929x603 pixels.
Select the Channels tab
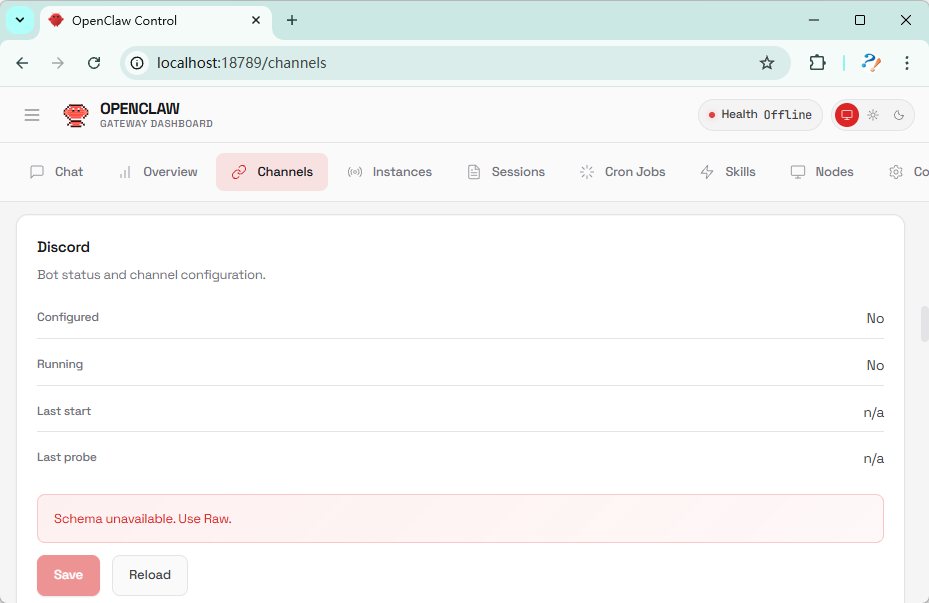[272, 172]
